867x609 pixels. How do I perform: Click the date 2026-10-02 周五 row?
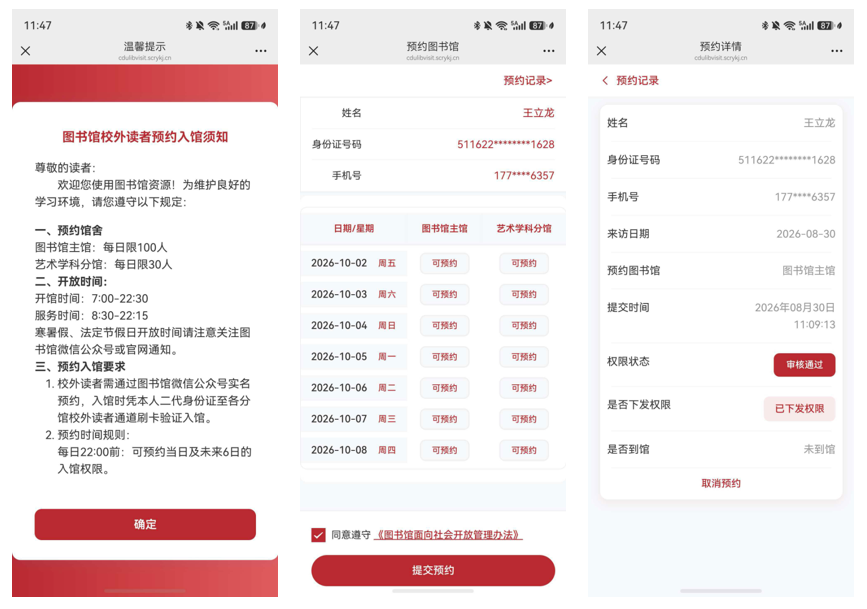[x=354, y=263]
